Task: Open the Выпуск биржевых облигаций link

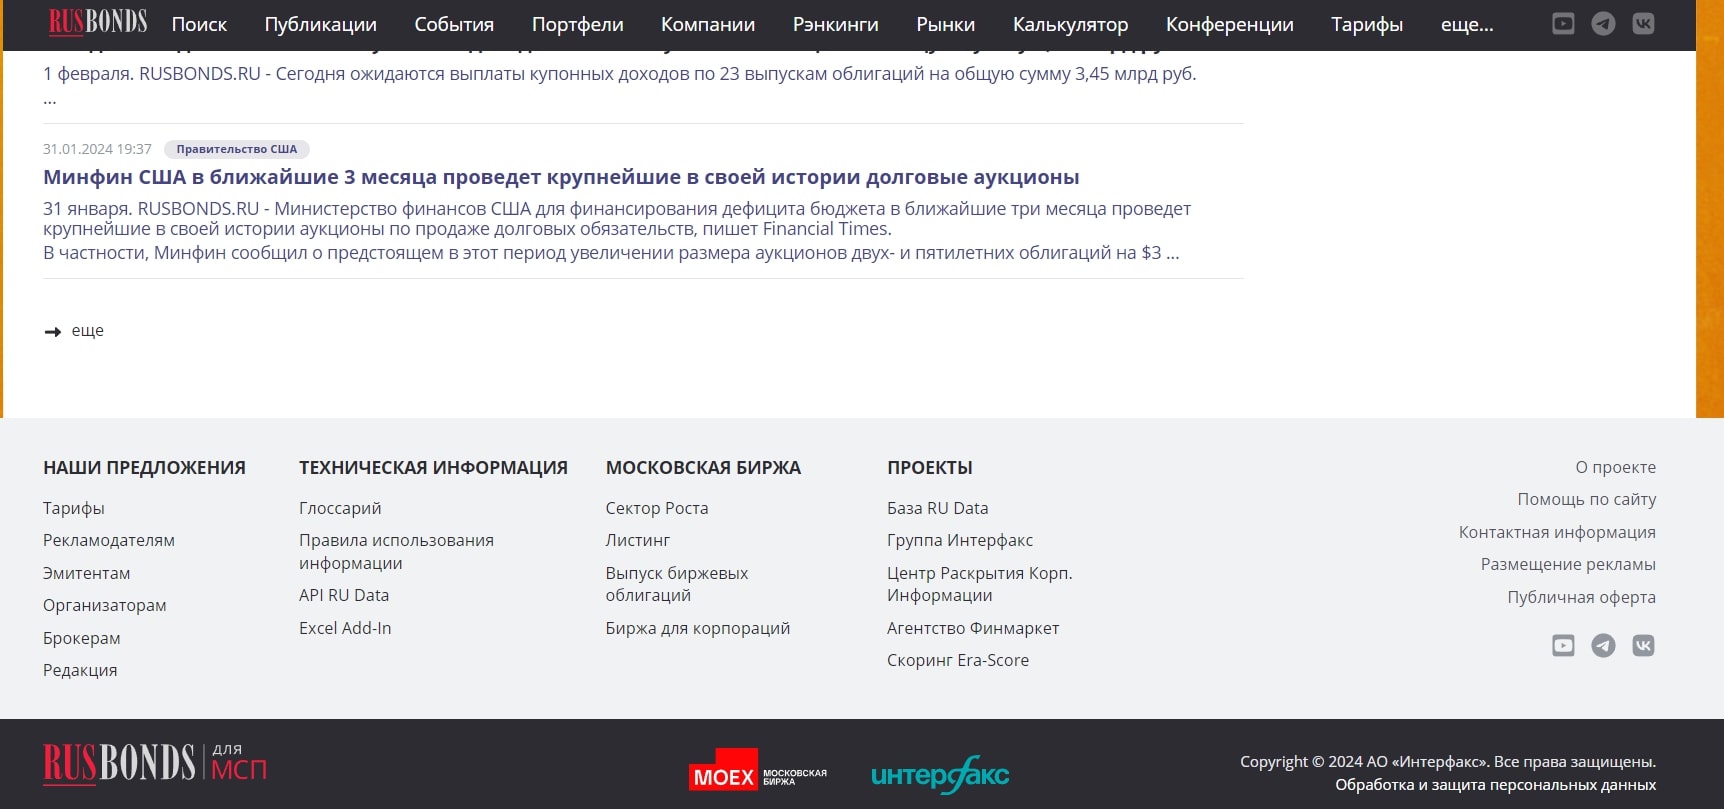Action: (x=677, y=584)
